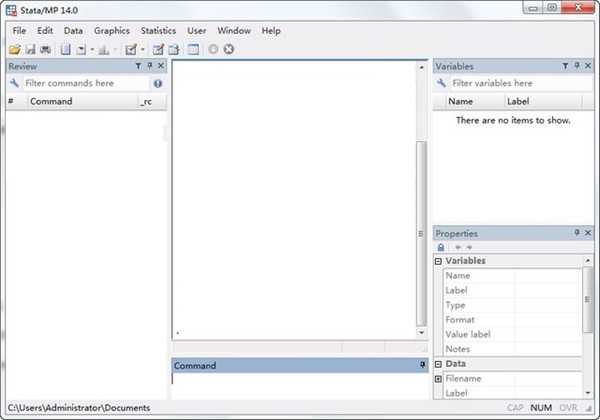Toggle the pin on Review panel

[149, 66]
